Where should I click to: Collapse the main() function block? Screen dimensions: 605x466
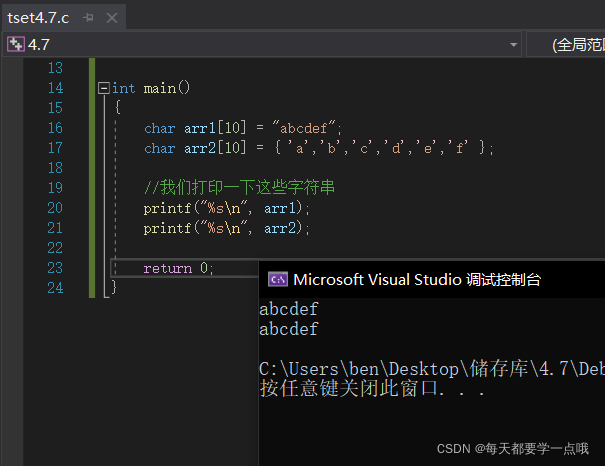[103, 88]
